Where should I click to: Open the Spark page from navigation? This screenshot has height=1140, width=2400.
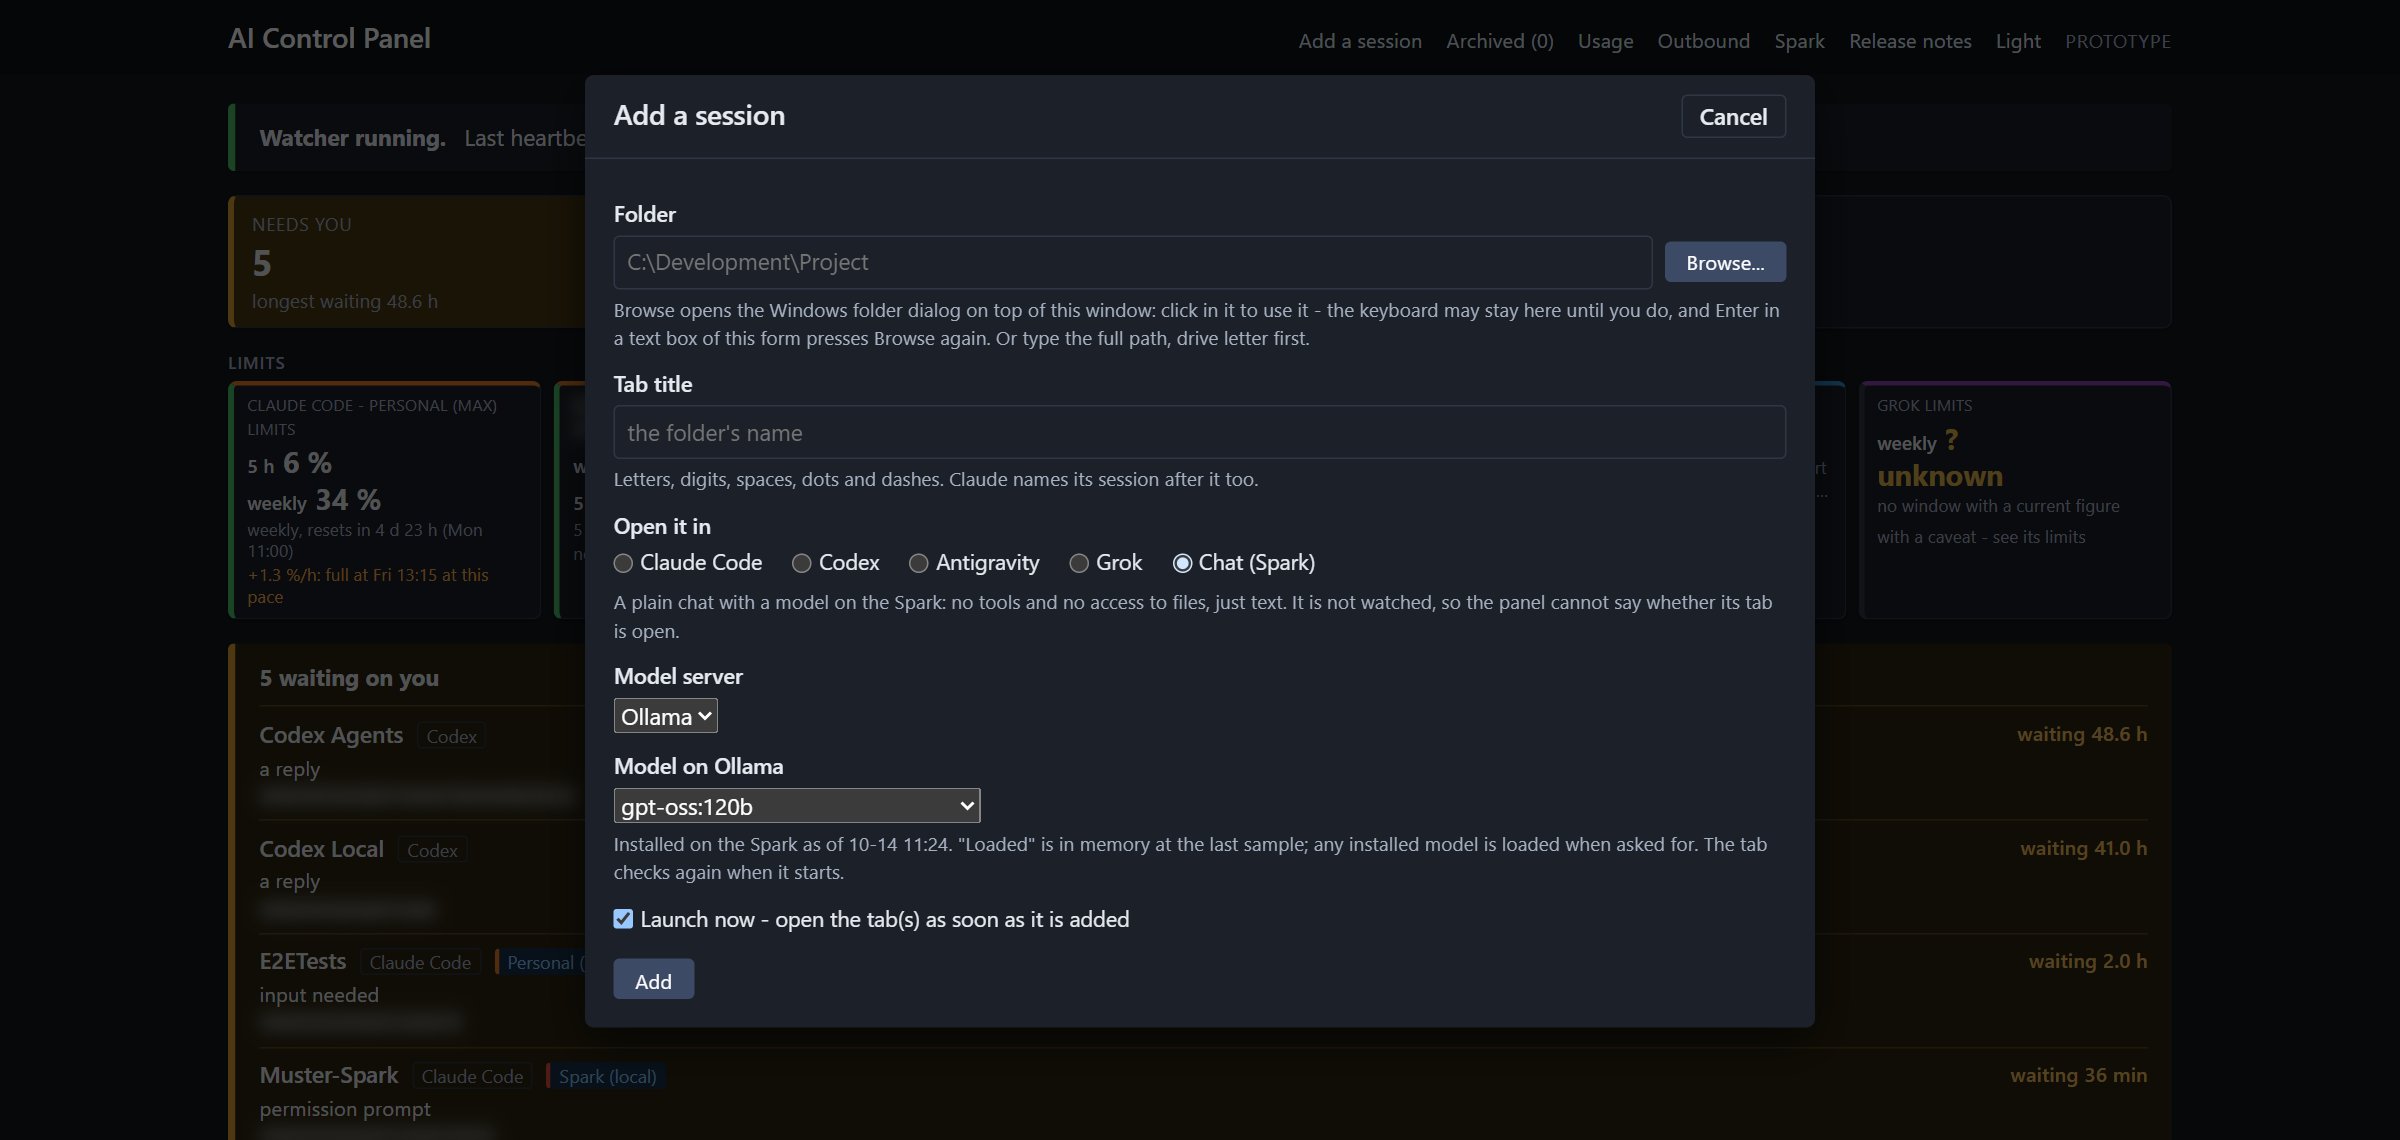(1799, 41)
